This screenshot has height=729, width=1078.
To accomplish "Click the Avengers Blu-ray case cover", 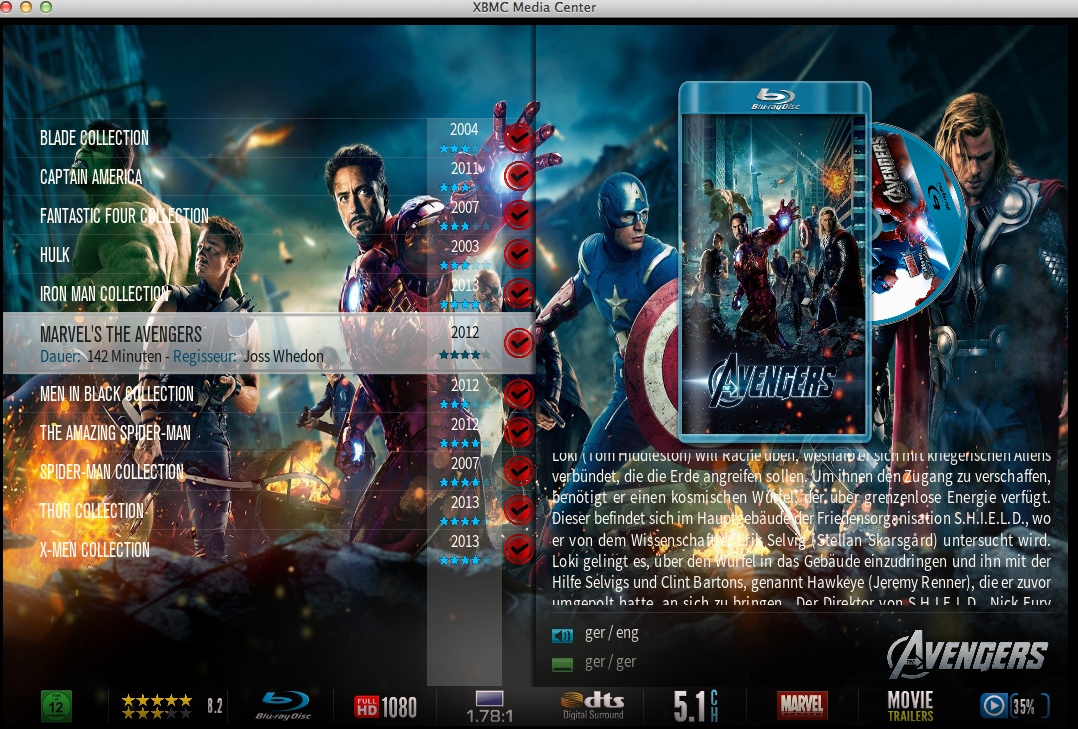I will point(775,261).
